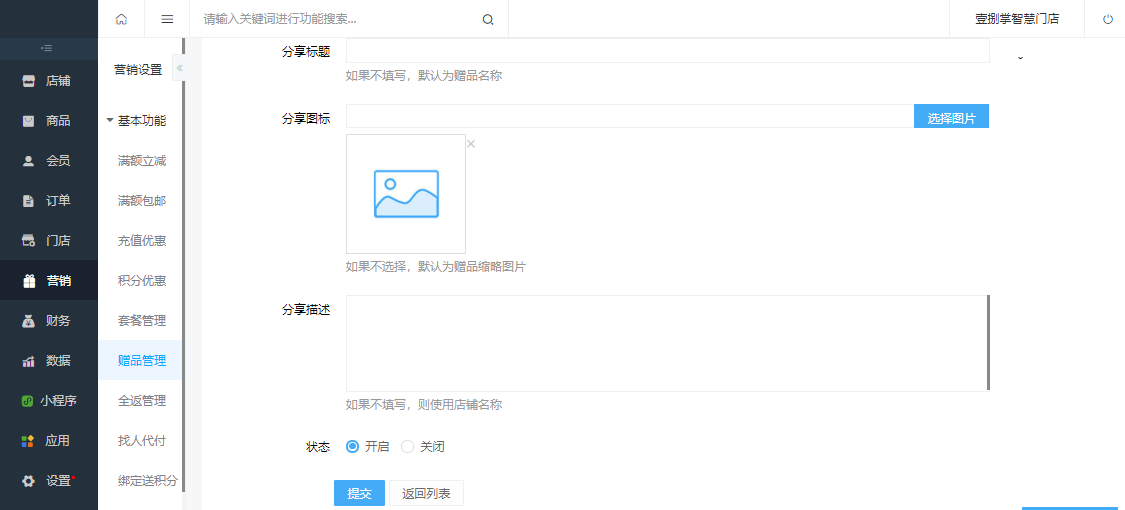The image size is (1125, 510).
Task: Collapse the 基本功能 group triangle
Action: click(110, 121)
